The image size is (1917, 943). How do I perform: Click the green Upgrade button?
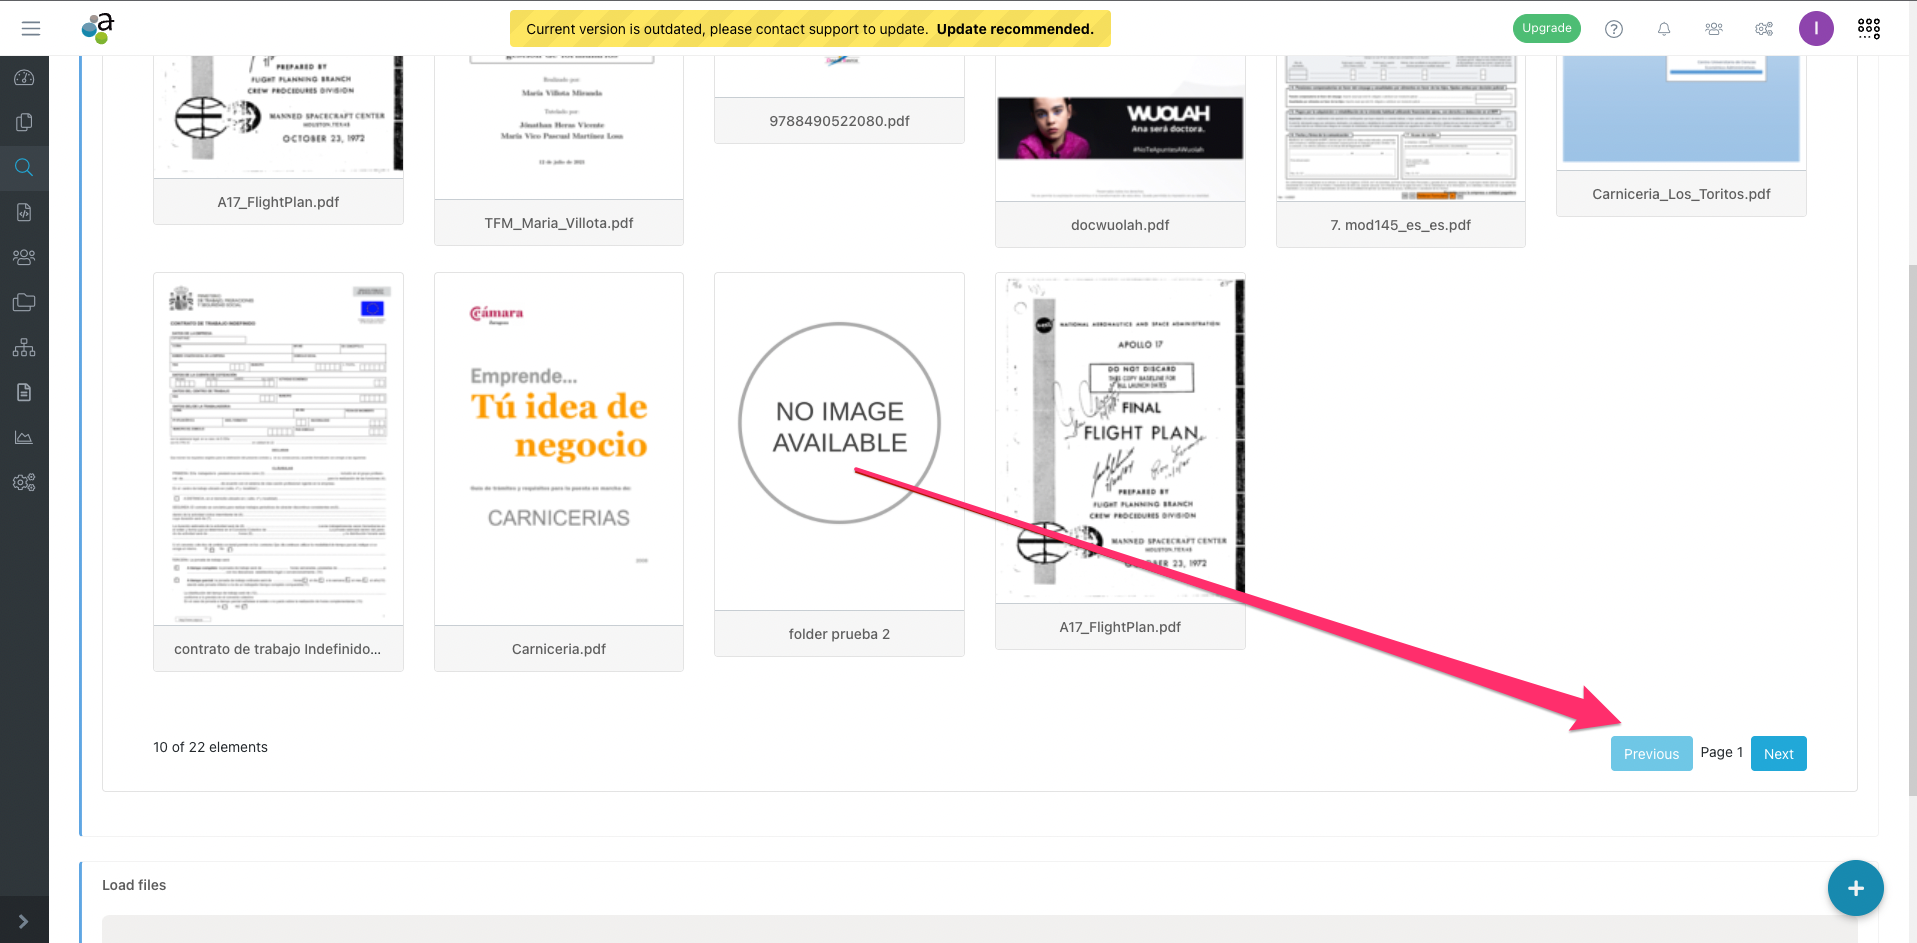(x=1546, y=29)
